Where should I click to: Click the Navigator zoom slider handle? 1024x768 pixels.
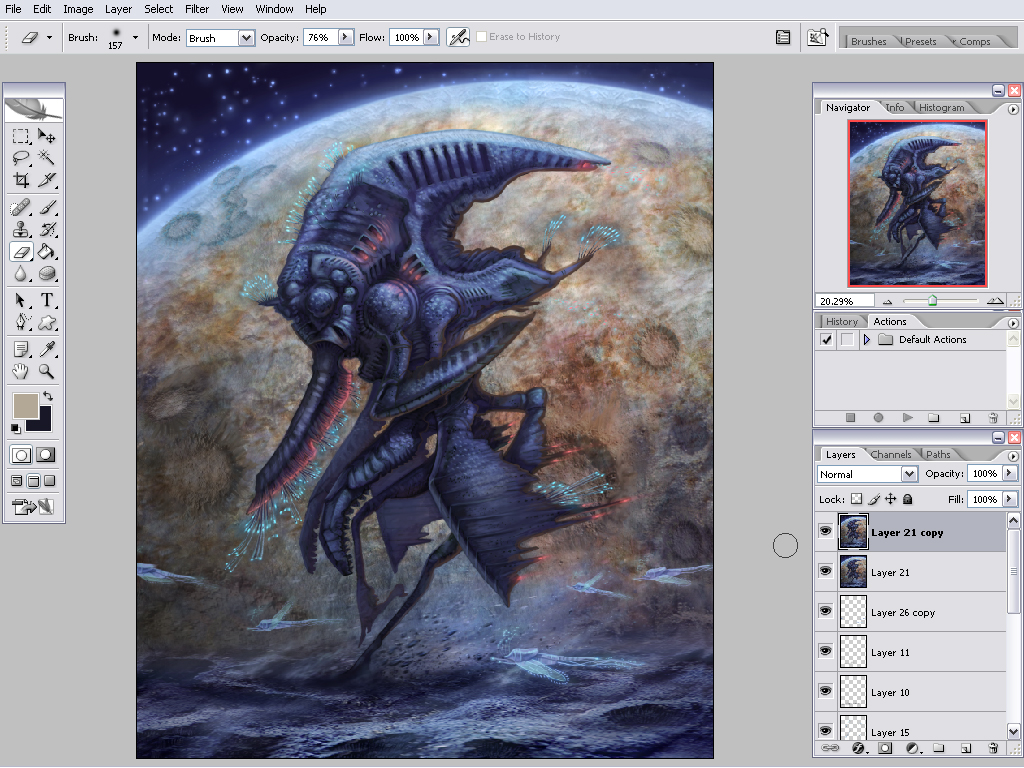click(x=933, y=300)
